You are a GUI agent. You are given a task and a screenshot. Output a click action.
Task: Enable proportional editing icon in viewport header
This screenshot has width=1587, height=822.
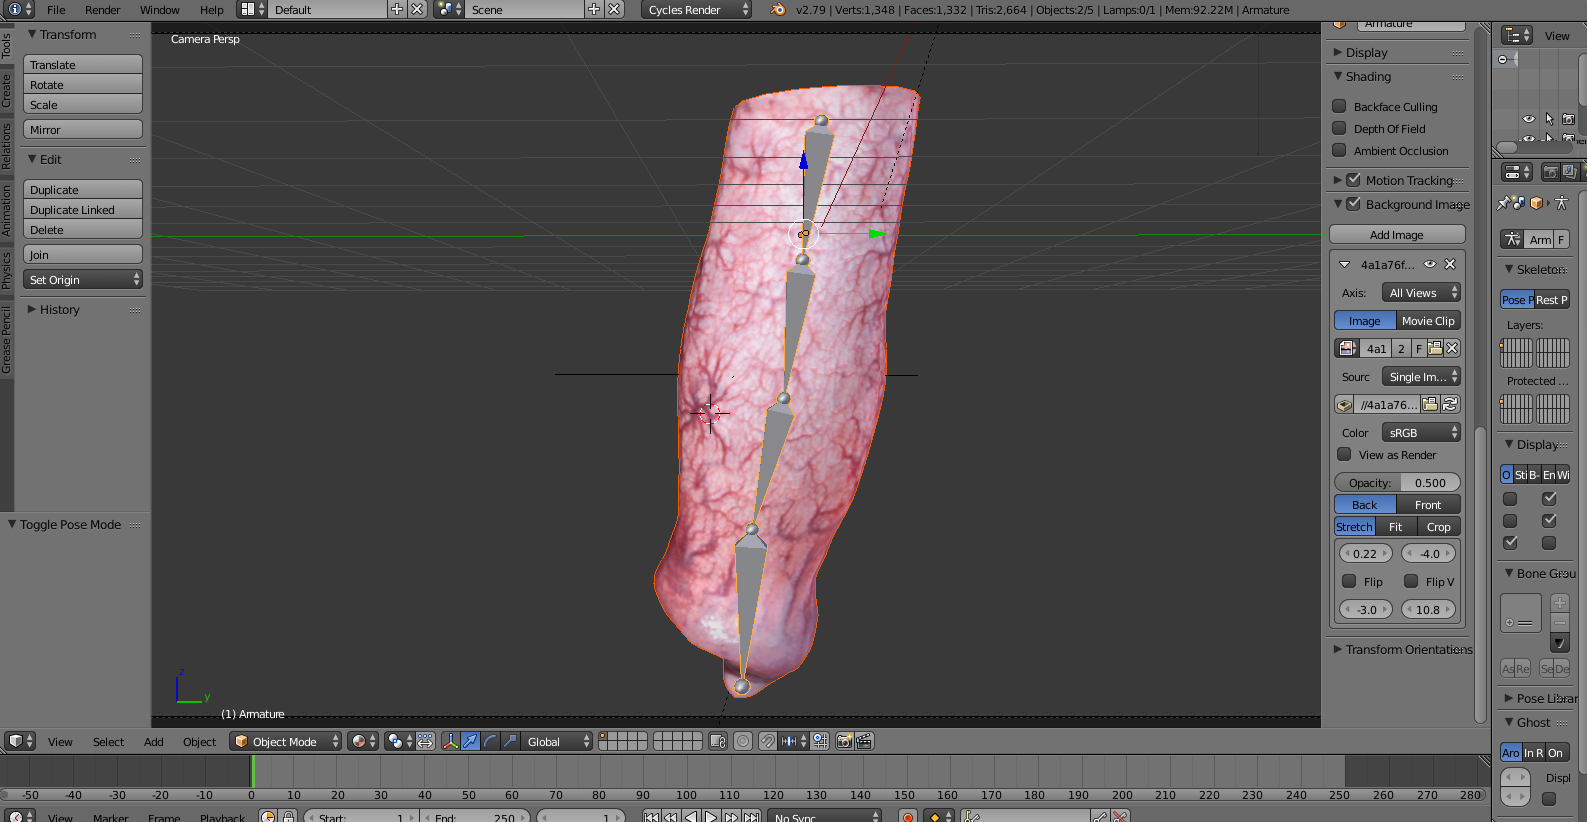pos(743,741)
